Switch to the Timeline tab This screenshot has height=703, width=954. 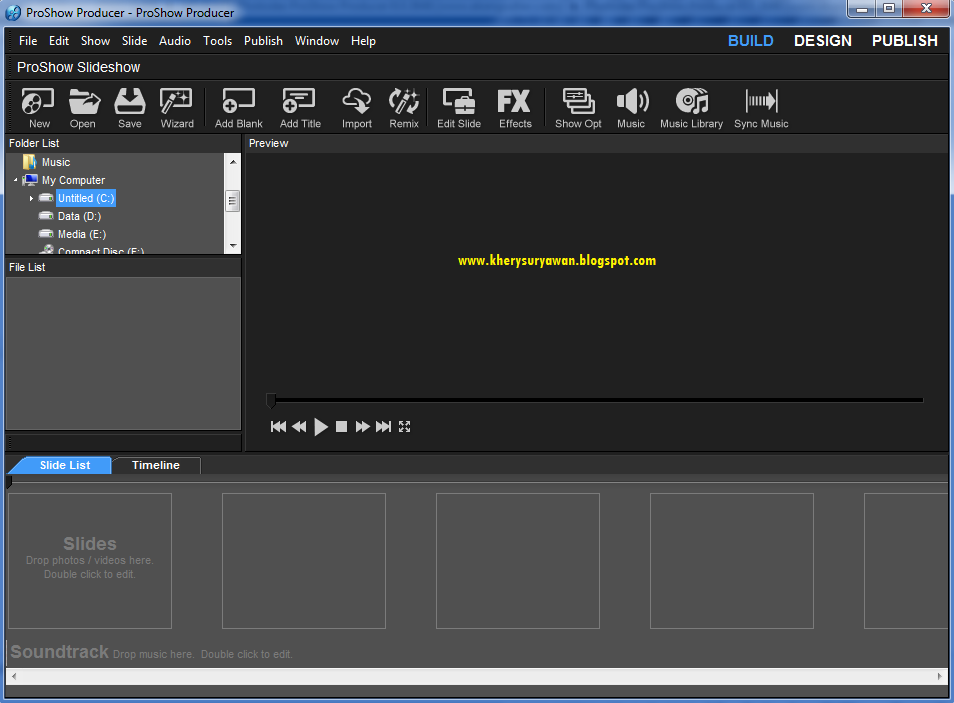coord(156,465)
